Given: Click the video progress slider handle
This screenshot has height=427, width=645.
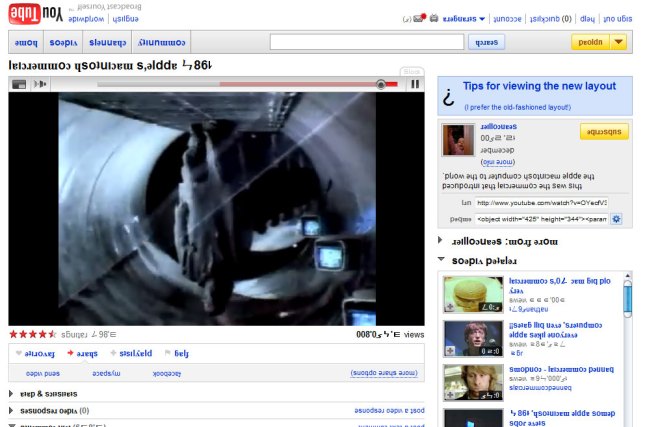Looking at the screenshot, I should point(381,84).
